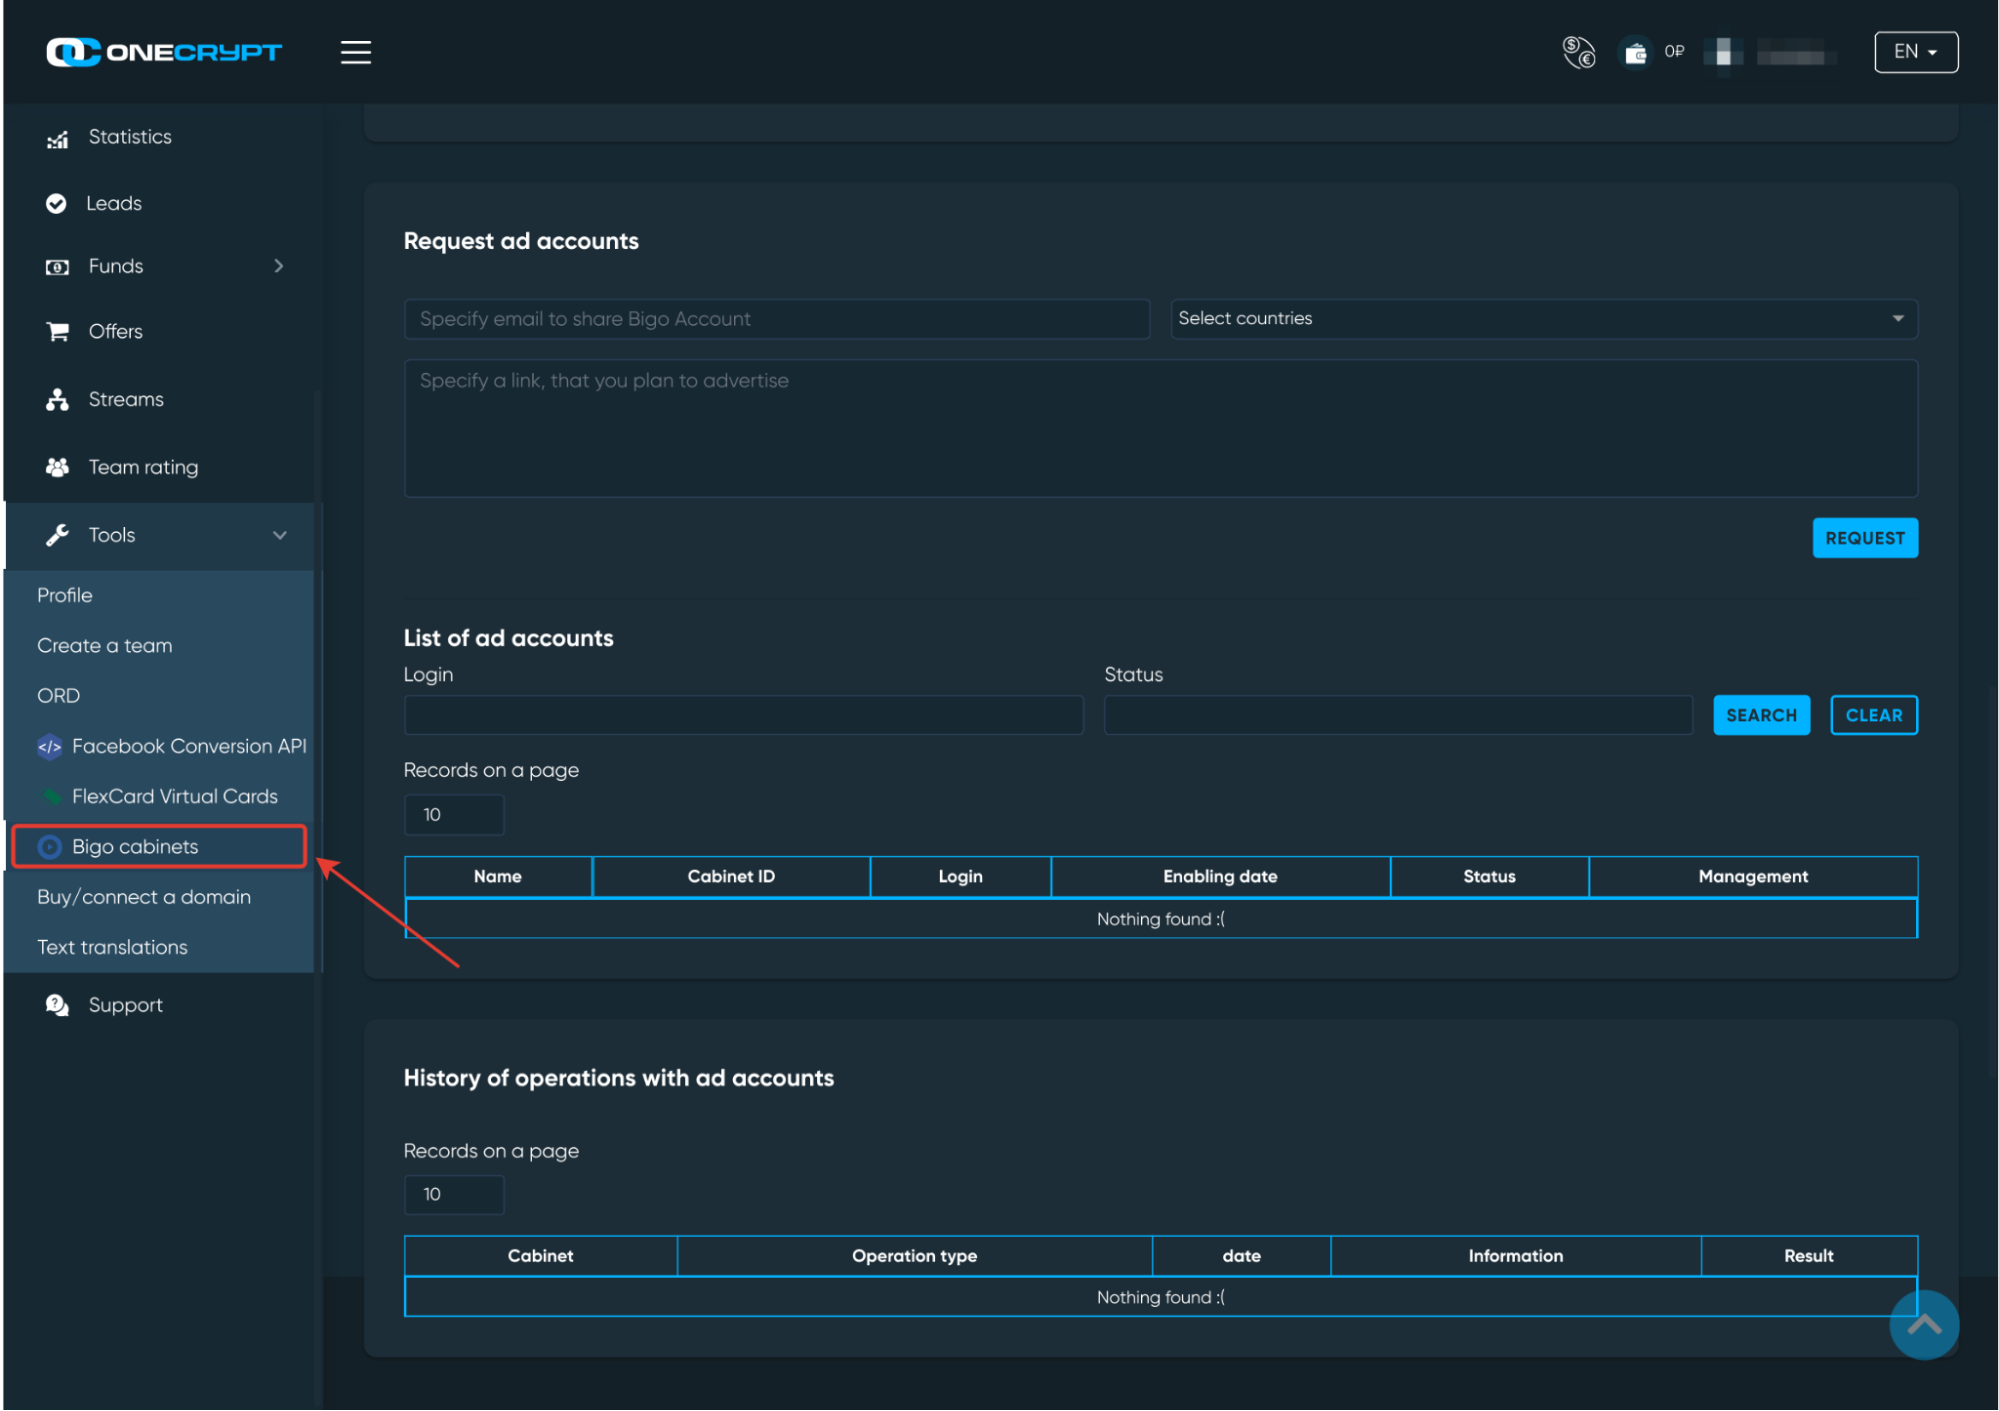Collapse the Tools submenu chevron

pos(280,535)
